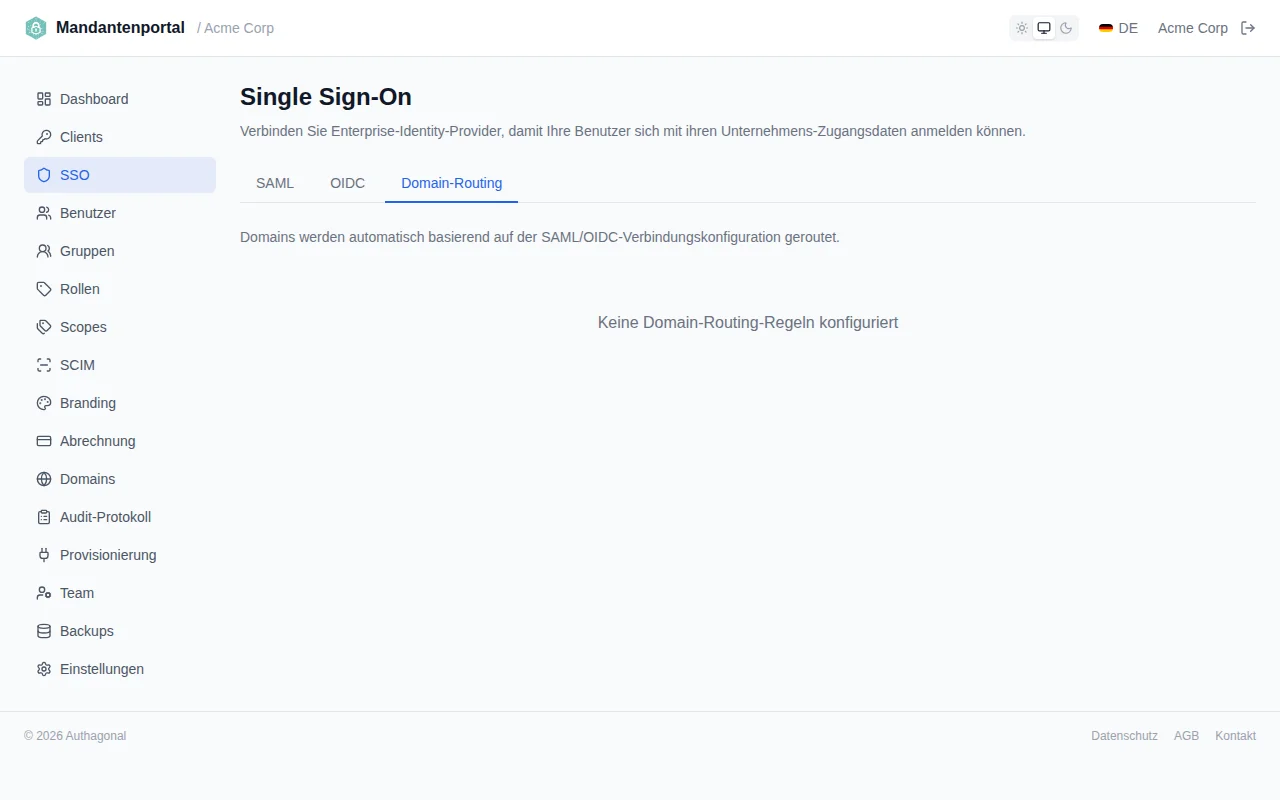Select system theme monitor icon
The height and width of the screenshot is (800, 1280).
tap(1044, 28)
